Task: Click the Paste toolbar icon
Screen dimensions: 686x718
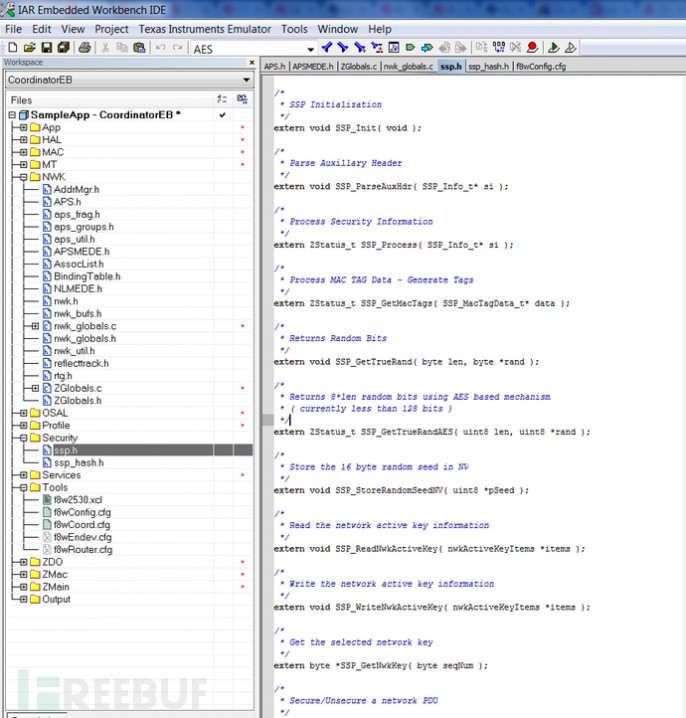Action: pyautogui.click(x=140, y=47)
